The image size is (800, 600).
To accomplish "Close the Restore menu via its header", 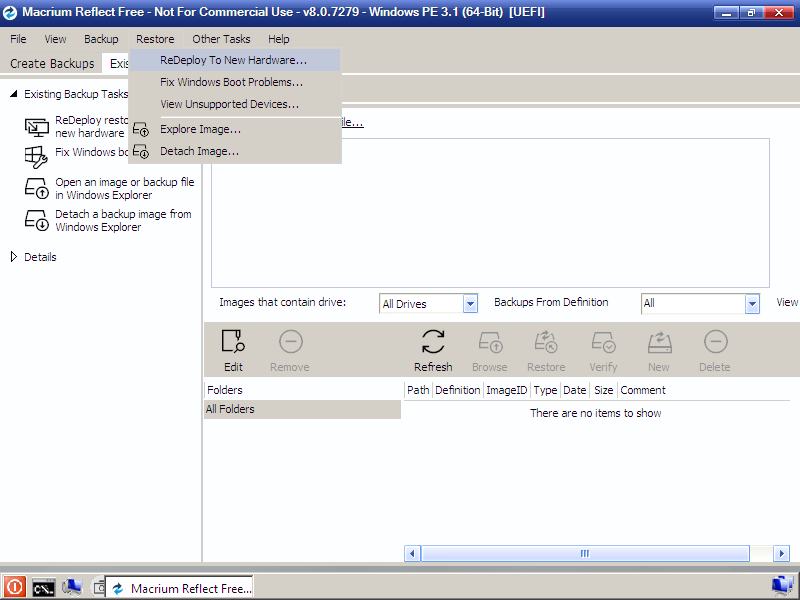I will (x=155, y=39).
